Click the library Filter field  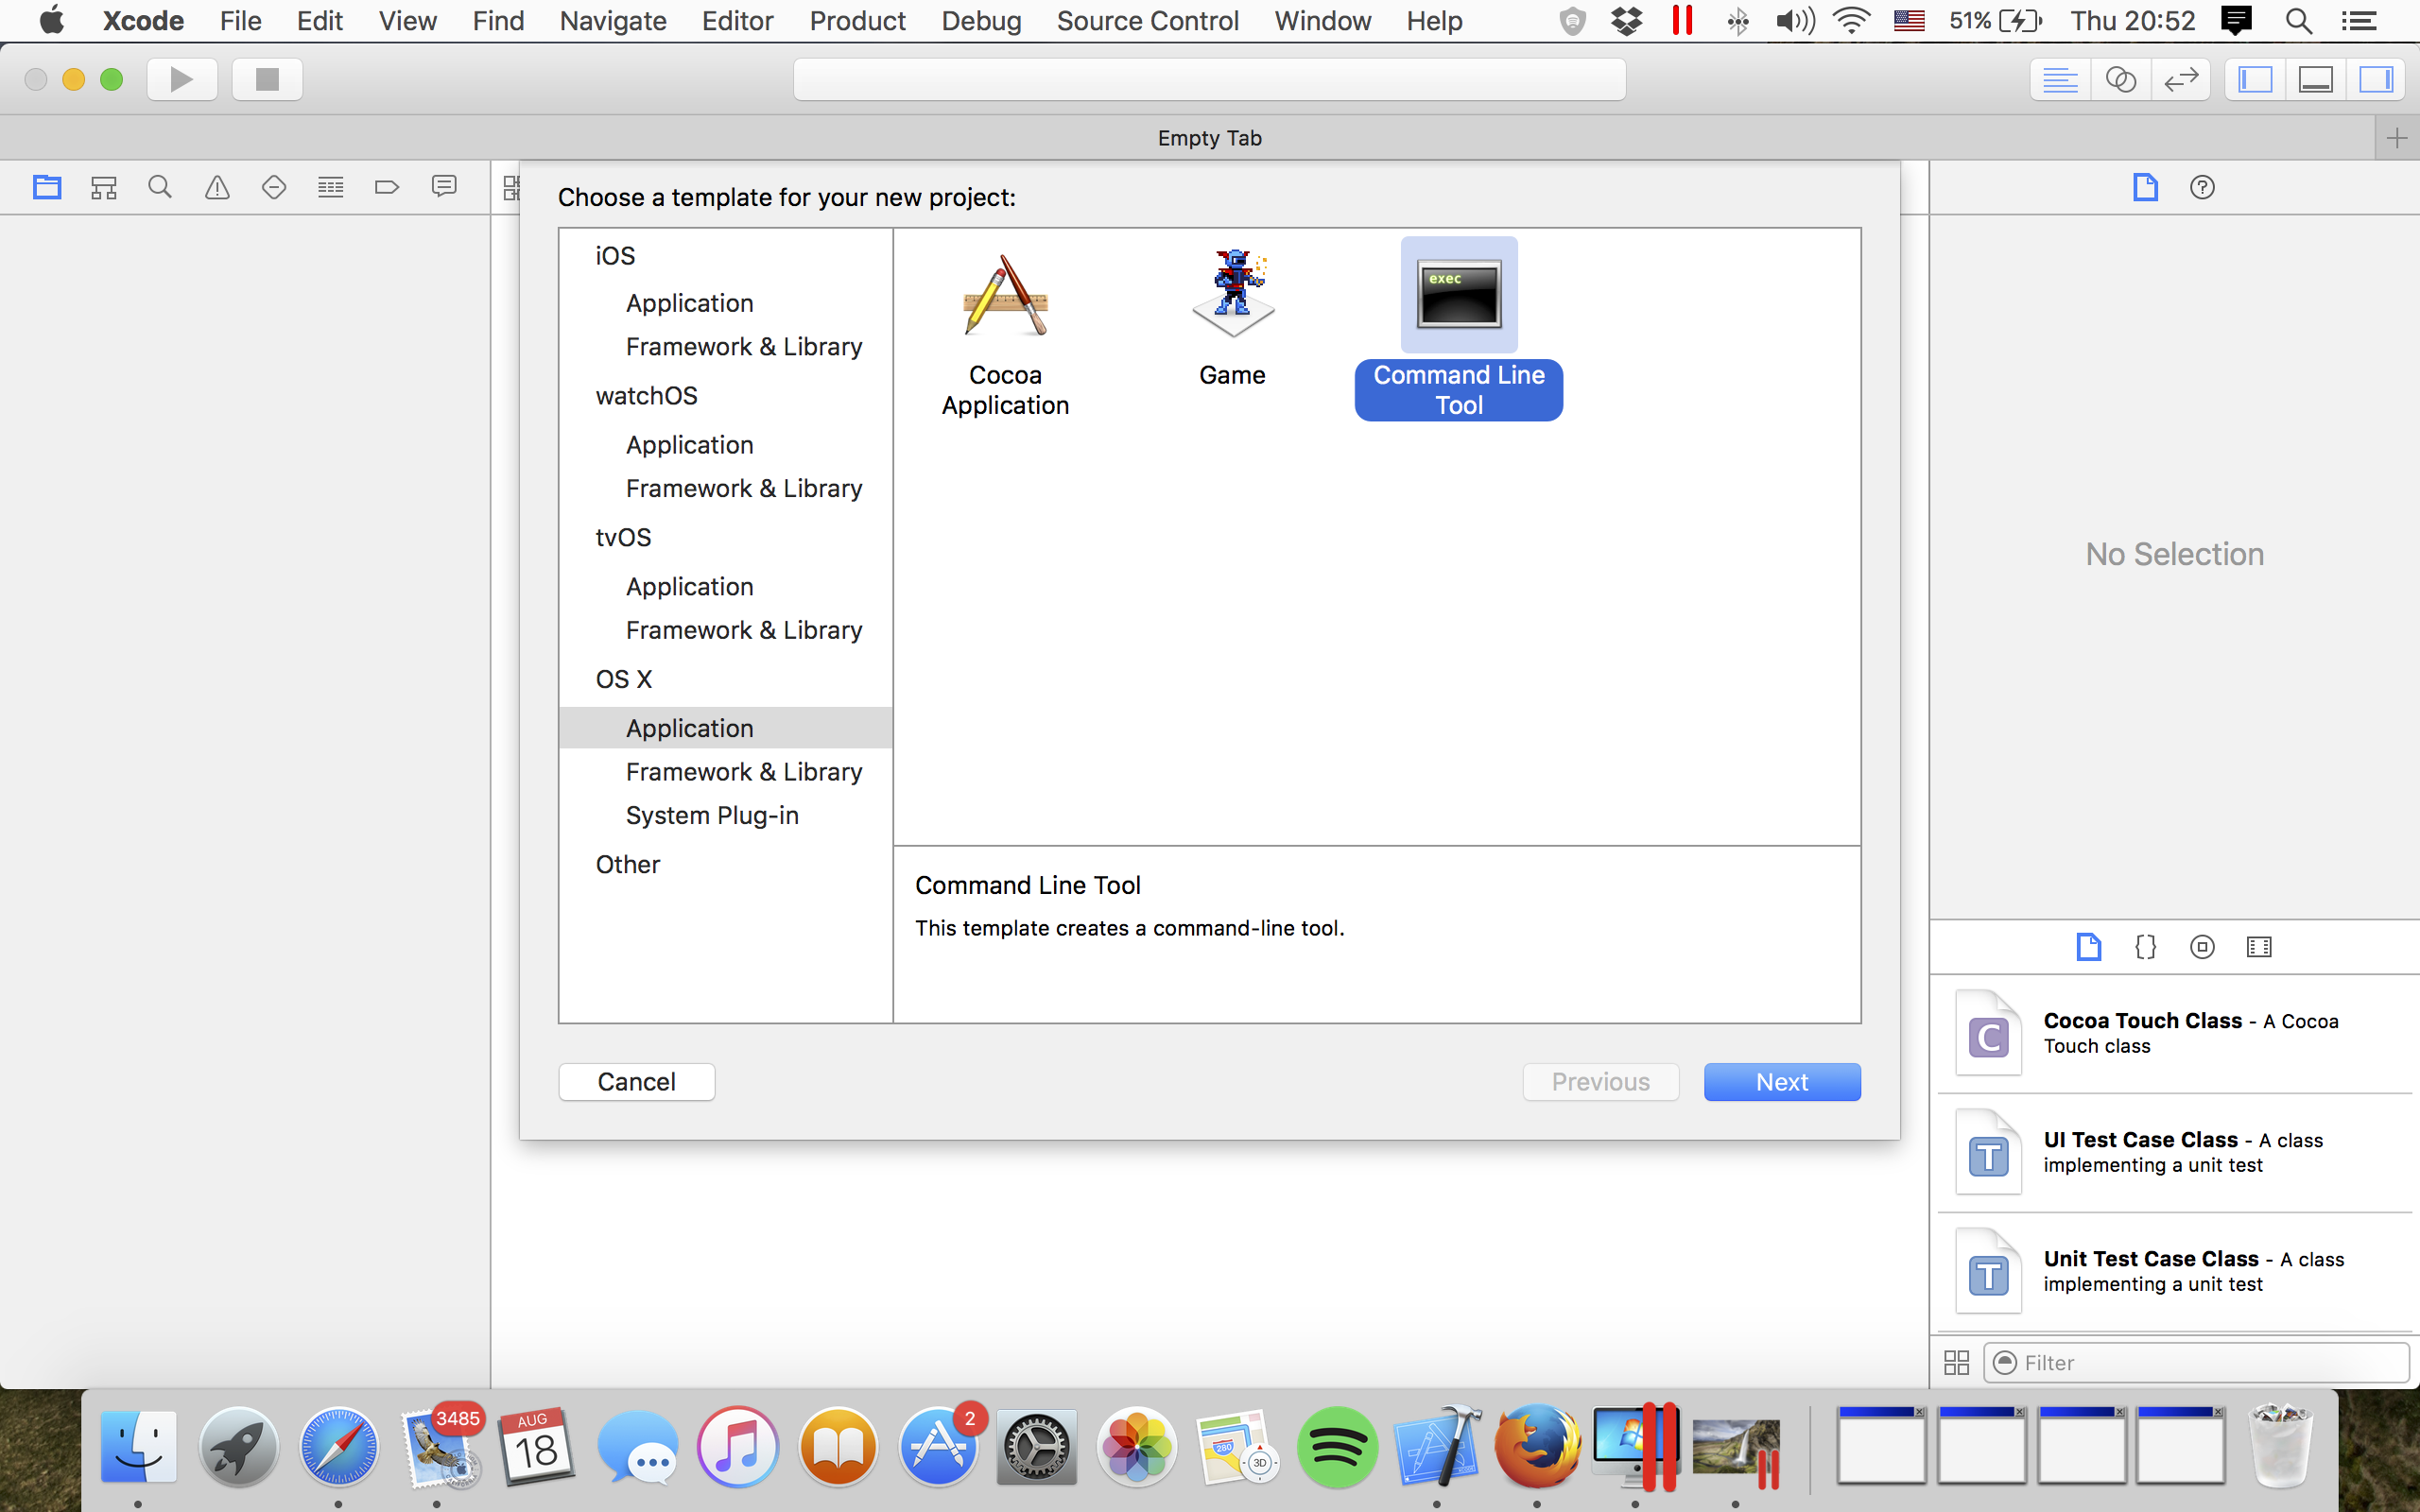(2196, 1362)
